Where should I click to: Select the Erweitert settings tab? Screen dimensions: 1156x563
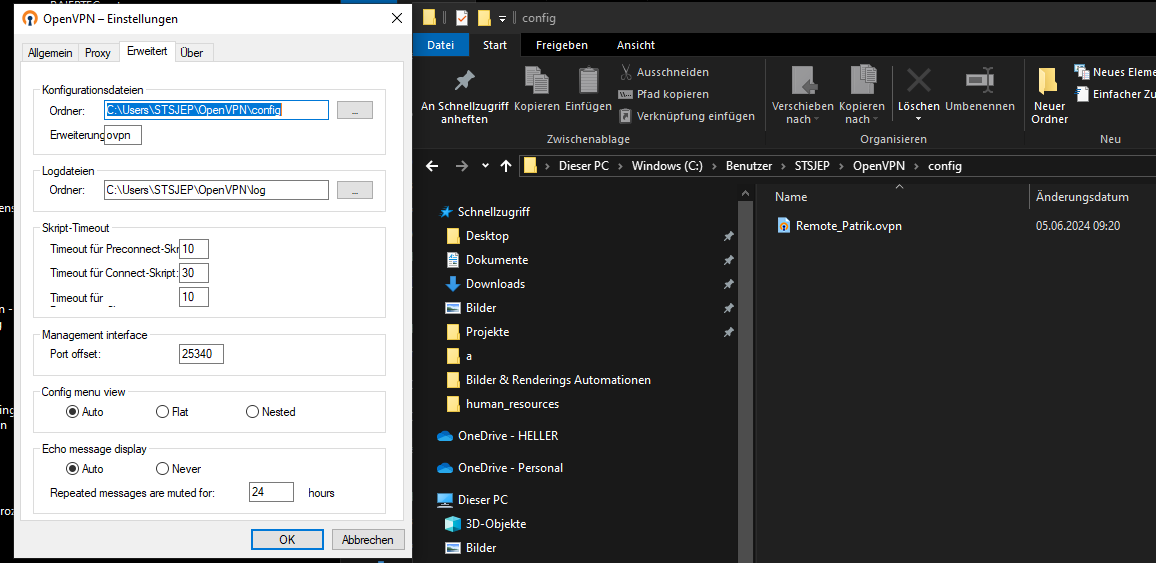[147, 51]
